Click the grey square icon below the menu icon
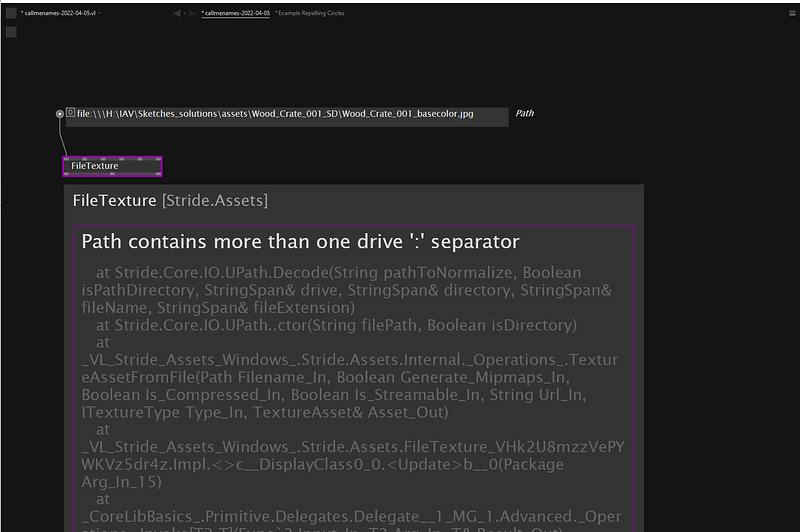This screenshot has width=800, height=532. coord(11,33)
